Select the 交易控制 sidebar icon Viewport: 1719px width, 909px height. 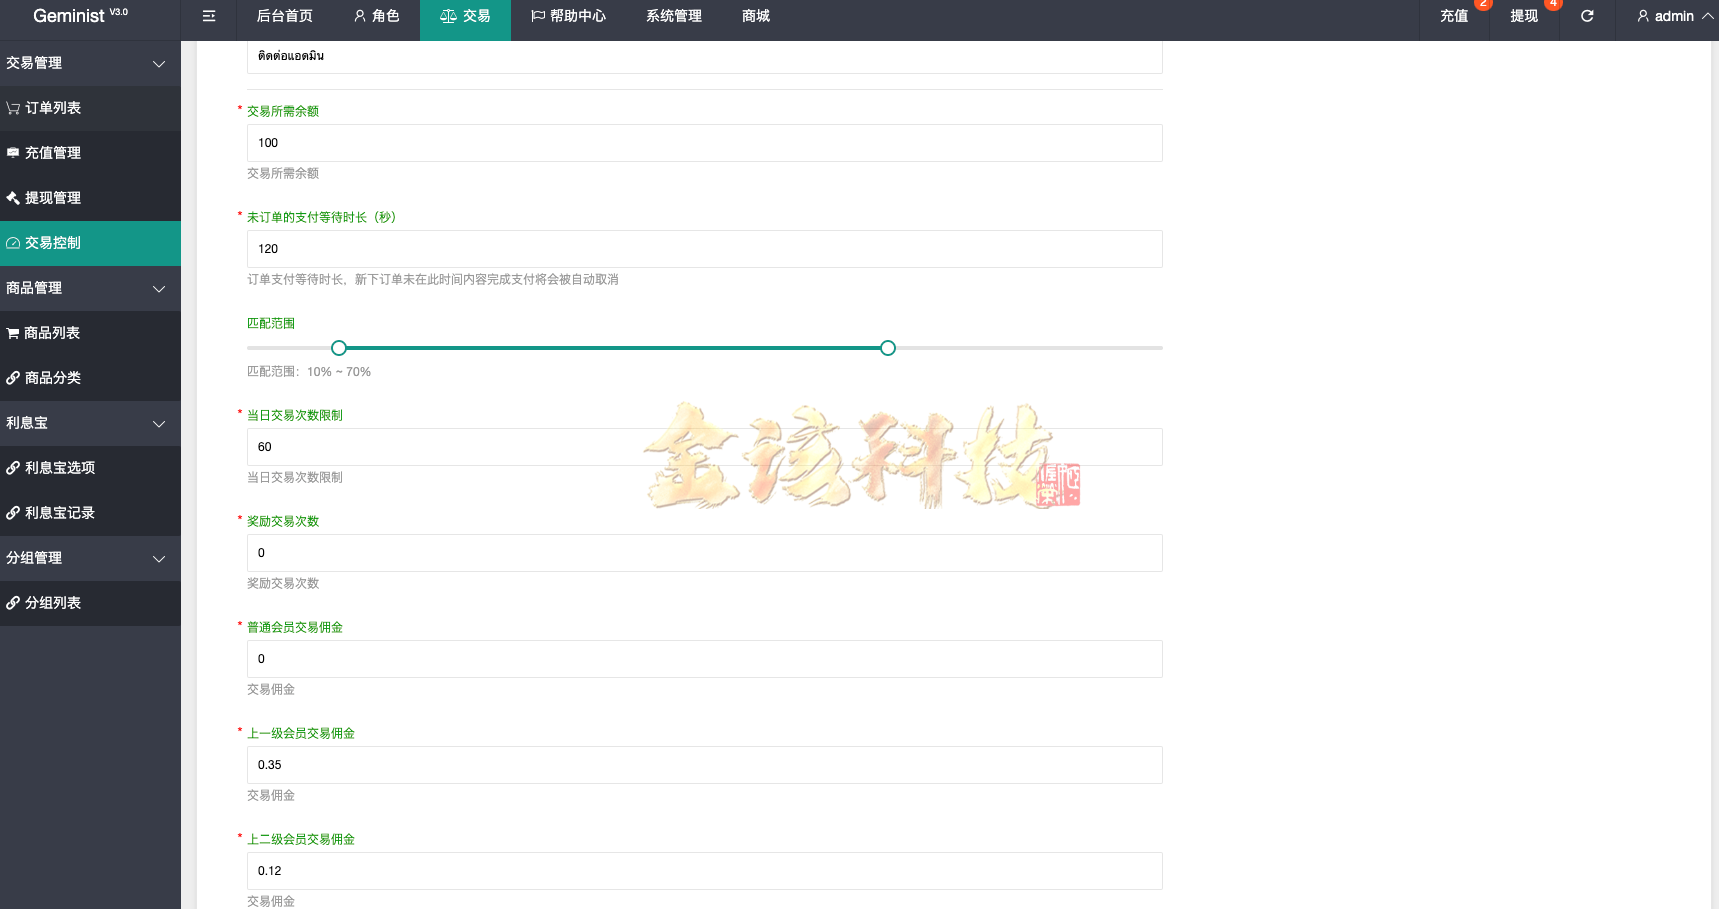tap(13, 243)
